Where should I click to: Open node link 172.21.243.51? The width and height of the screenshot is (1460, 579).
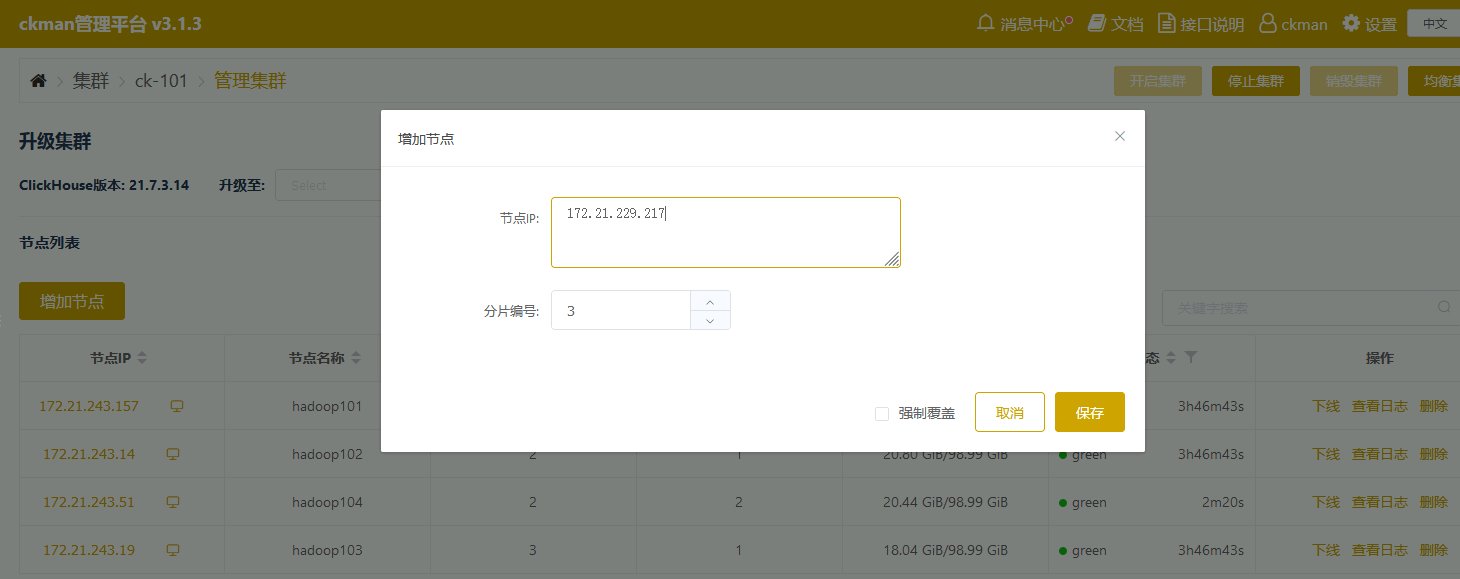tap(89, 502)
